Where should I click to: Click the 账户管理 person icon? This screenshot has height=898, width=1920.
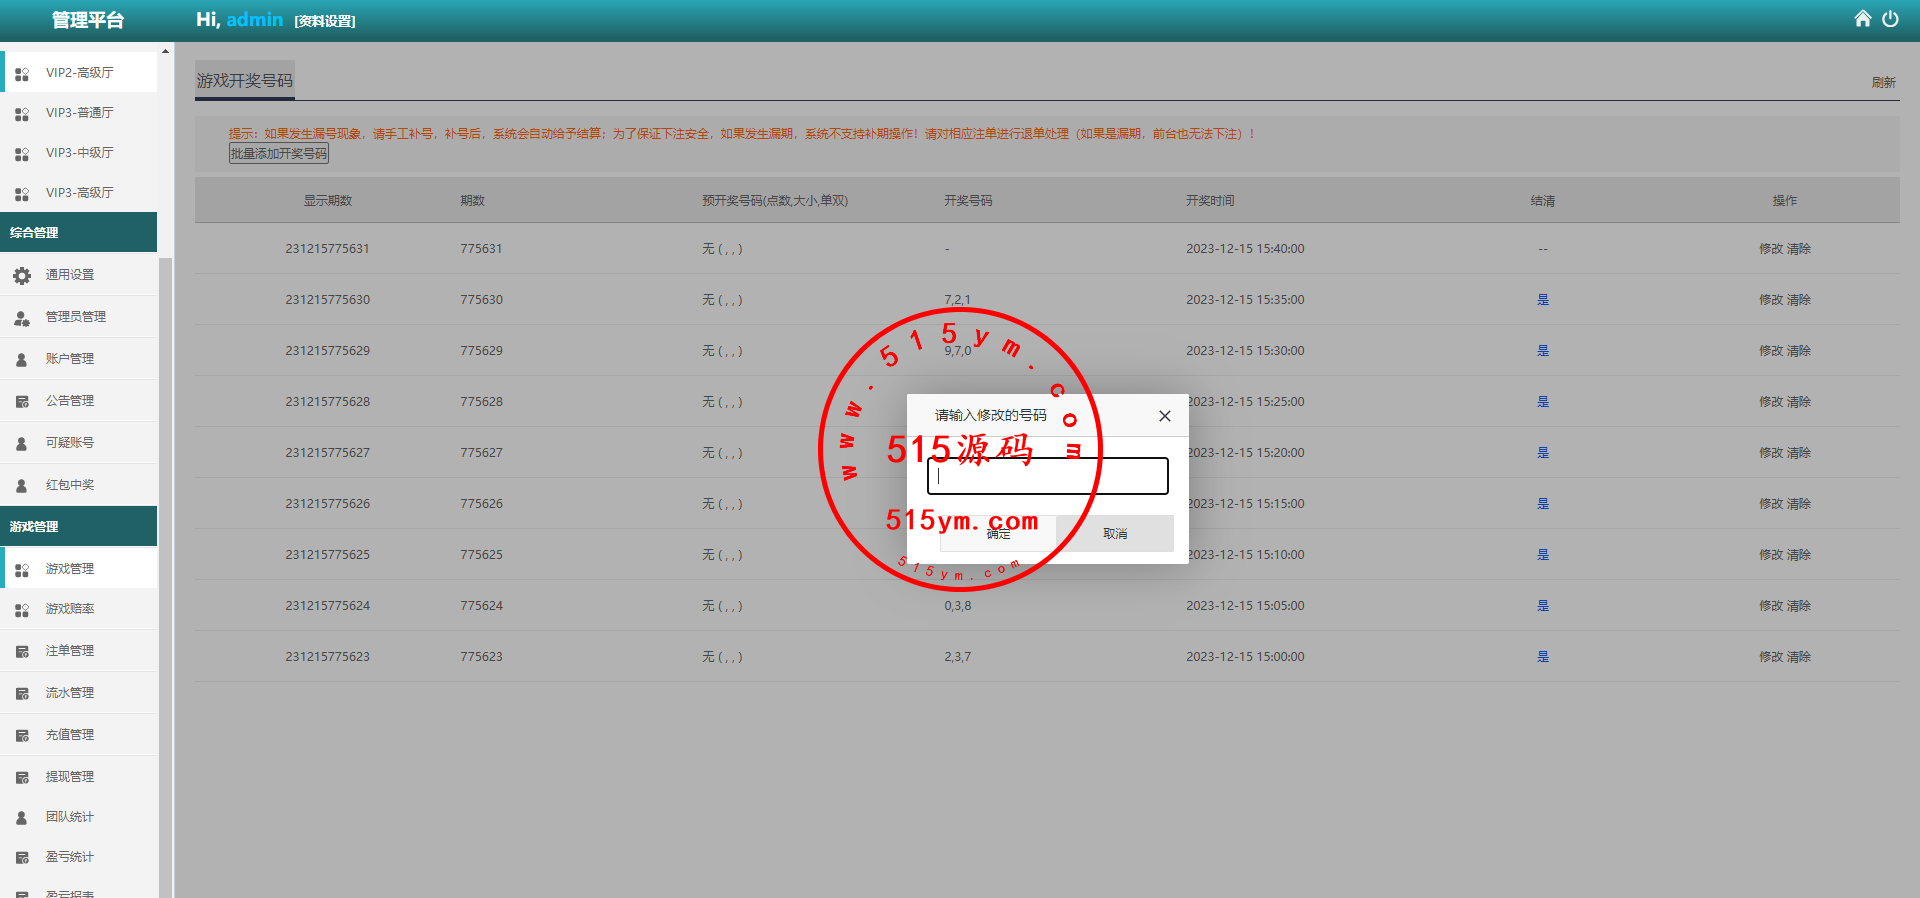pyautogui.click(x=22, y=360)
